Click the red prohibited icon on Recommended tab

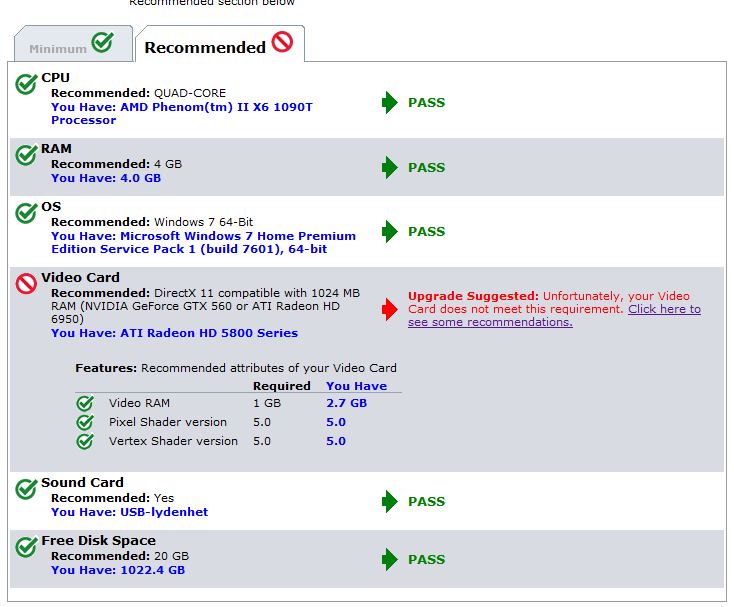point(282,42)
